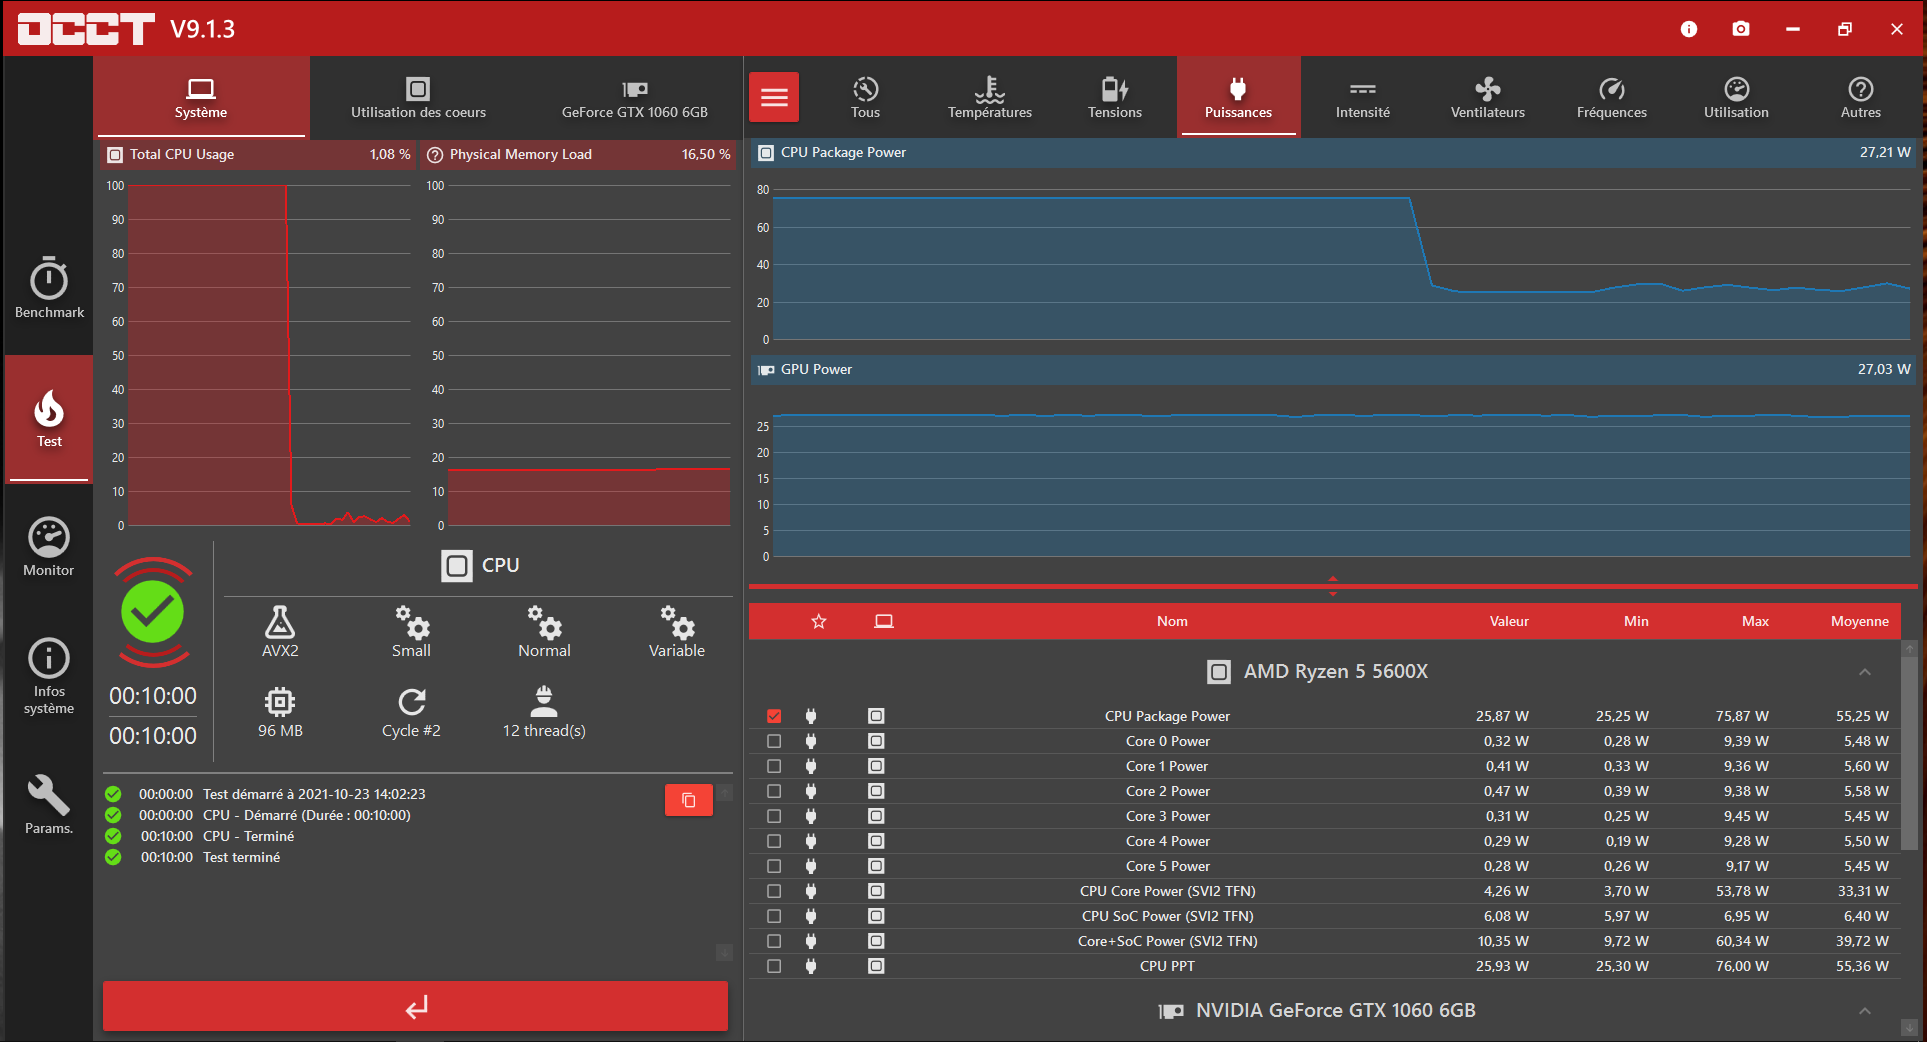
Task: Open Infos système in sidebar
Action: tap(49, 677)
